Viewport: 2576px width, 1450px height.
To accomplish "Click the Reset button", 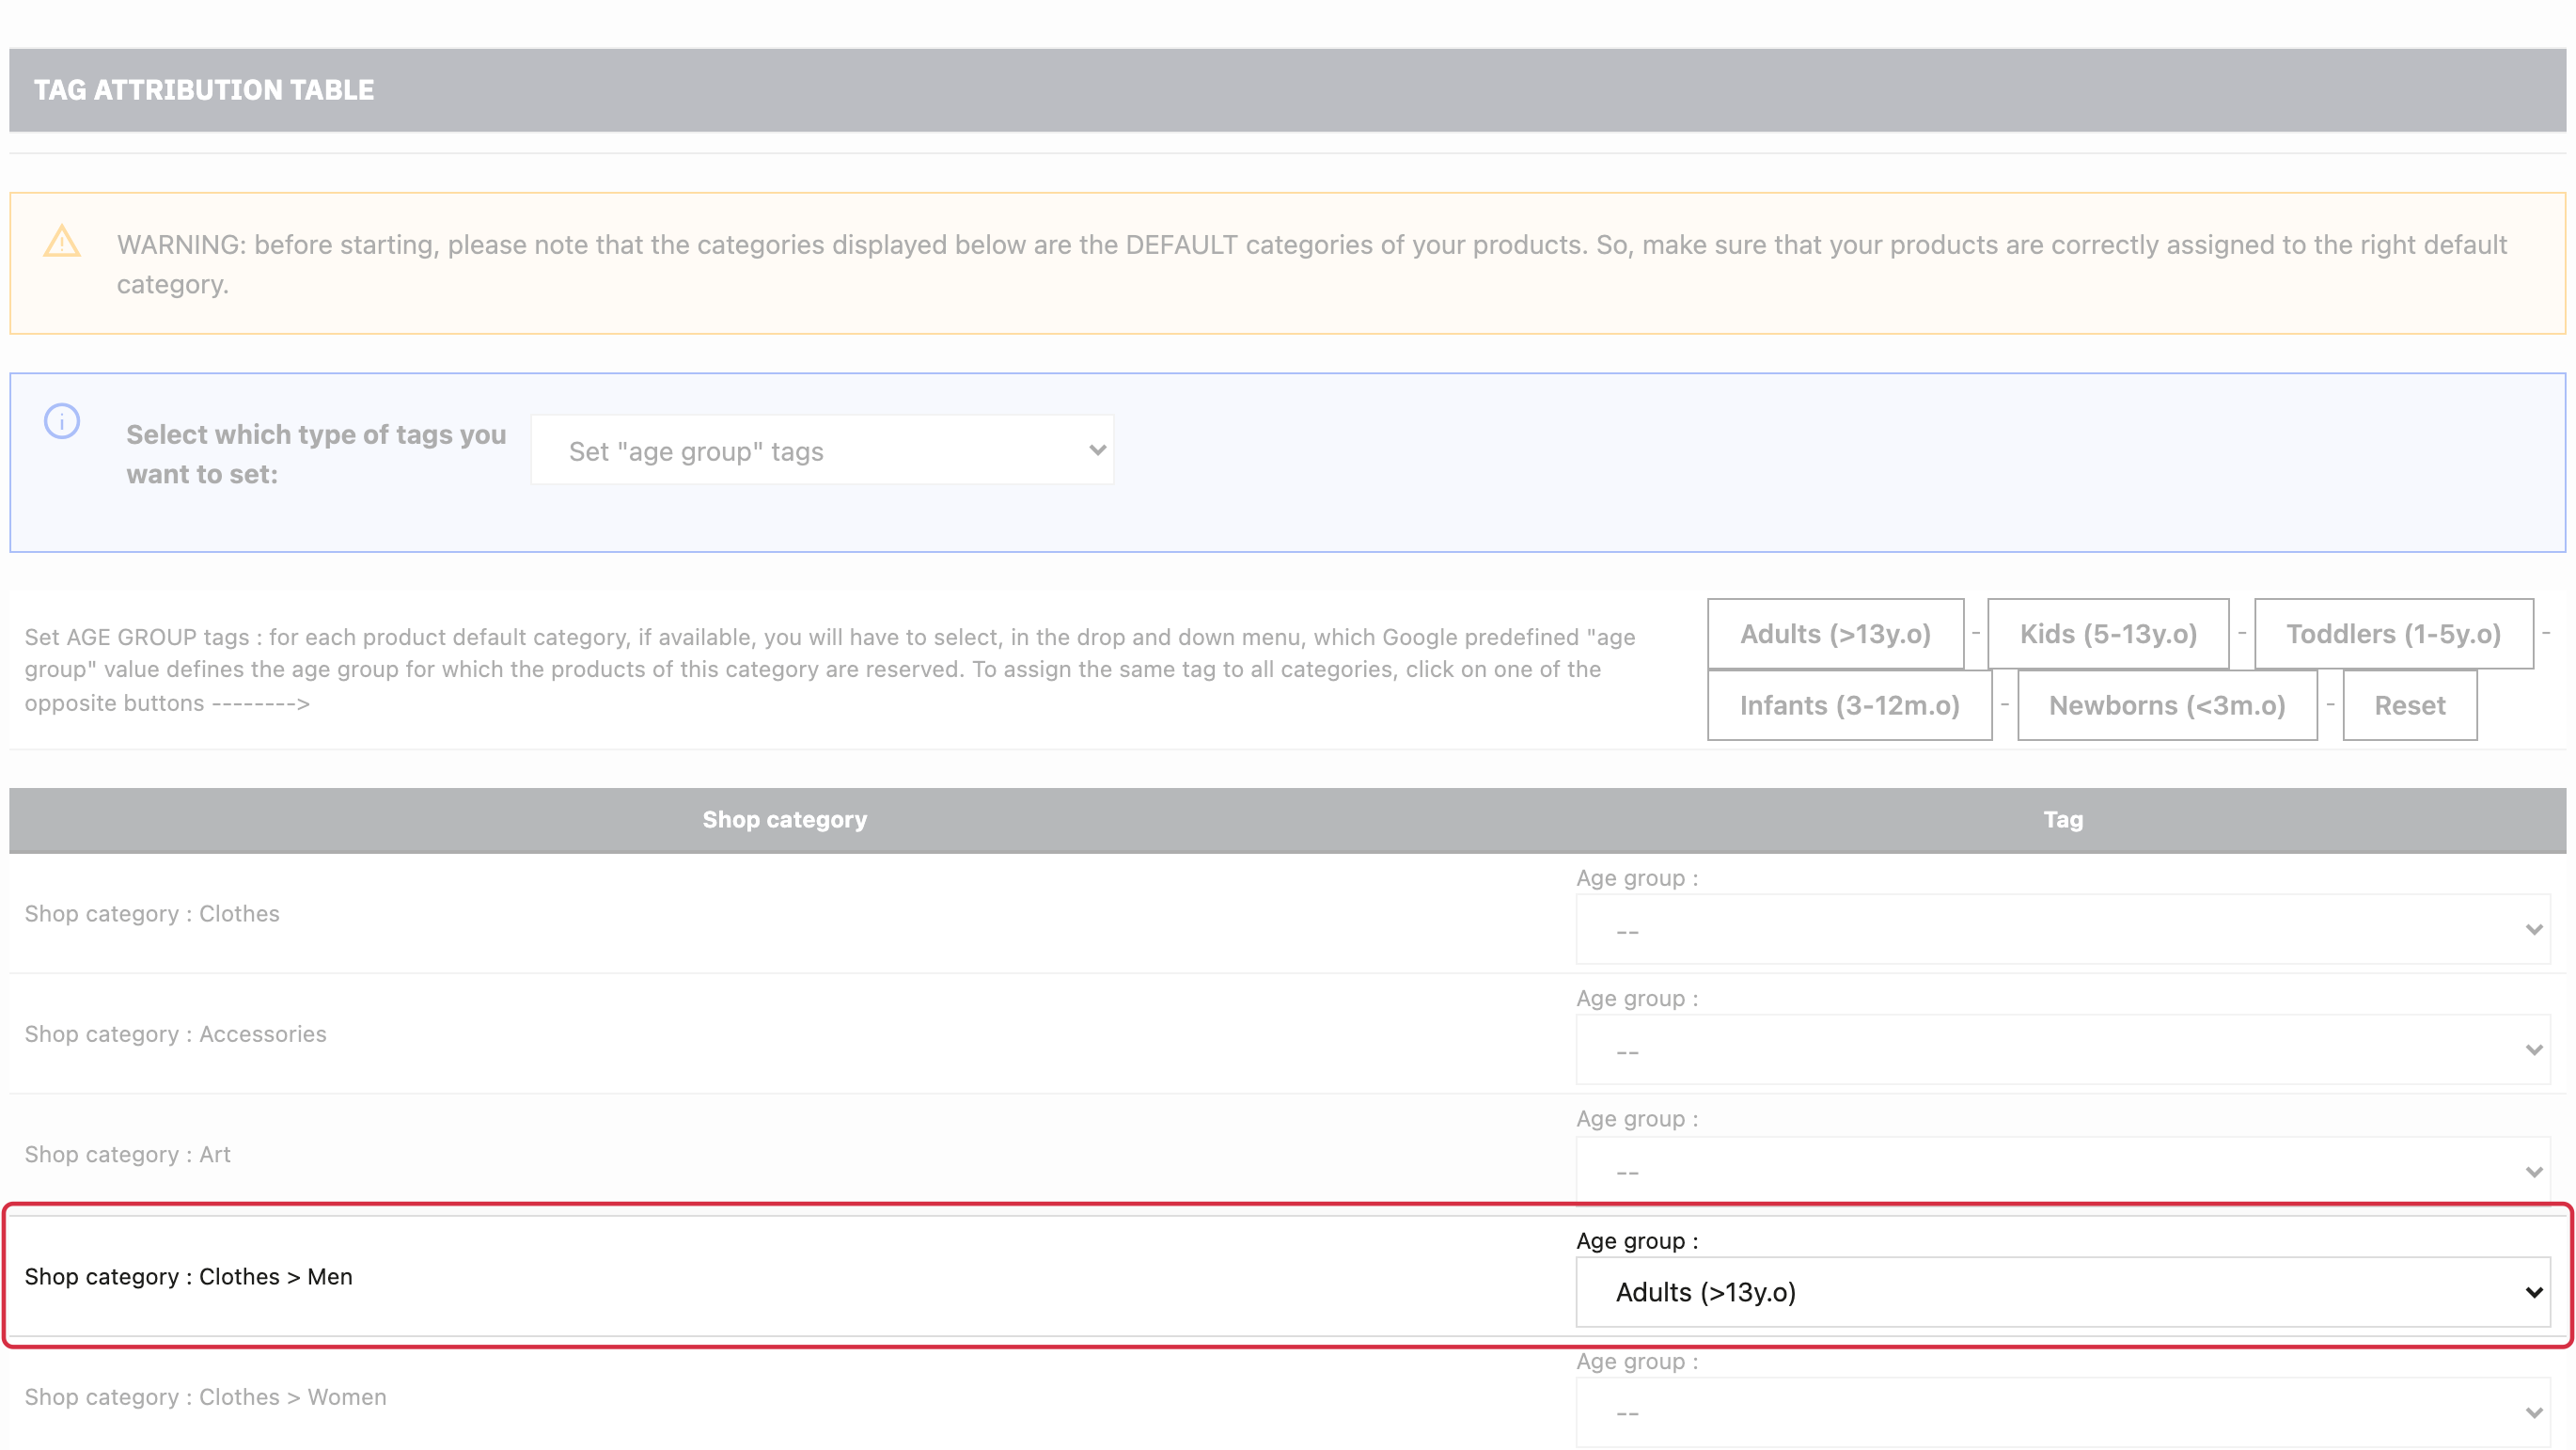I will click(2409, 705).
